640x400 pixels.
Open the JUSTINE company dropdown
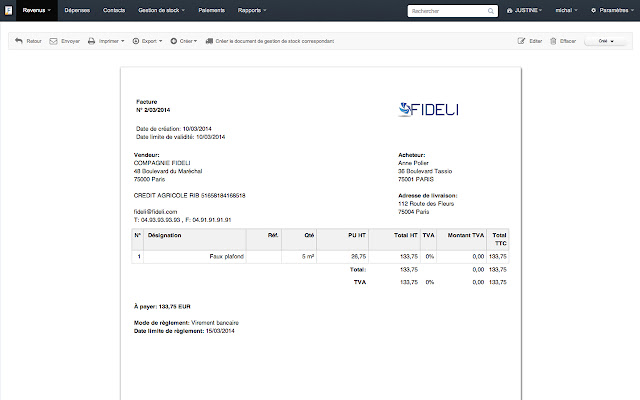[x=524, y=10]
